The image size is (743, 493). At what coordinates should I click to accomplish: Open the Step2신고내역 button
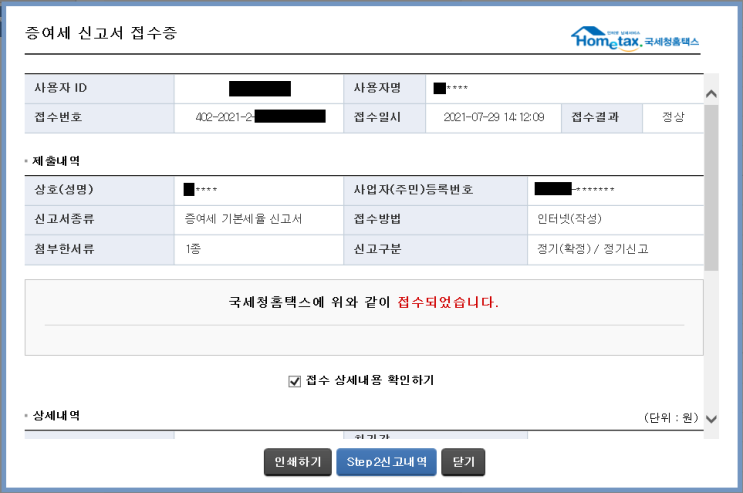pyautogui.click(x=386, y=462)
